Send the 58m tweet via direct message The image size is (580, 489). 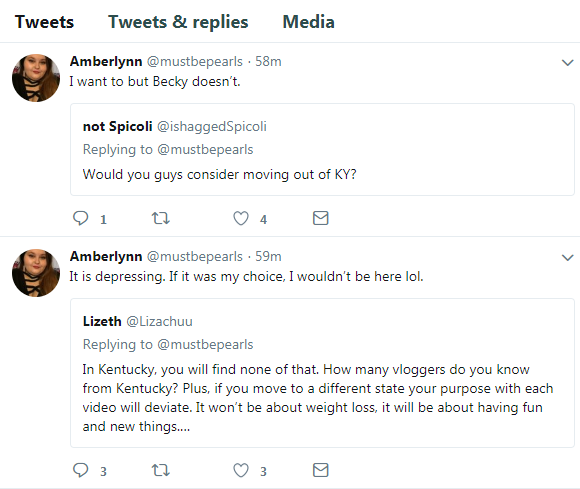pyautogui.click(x=321, y=218)
